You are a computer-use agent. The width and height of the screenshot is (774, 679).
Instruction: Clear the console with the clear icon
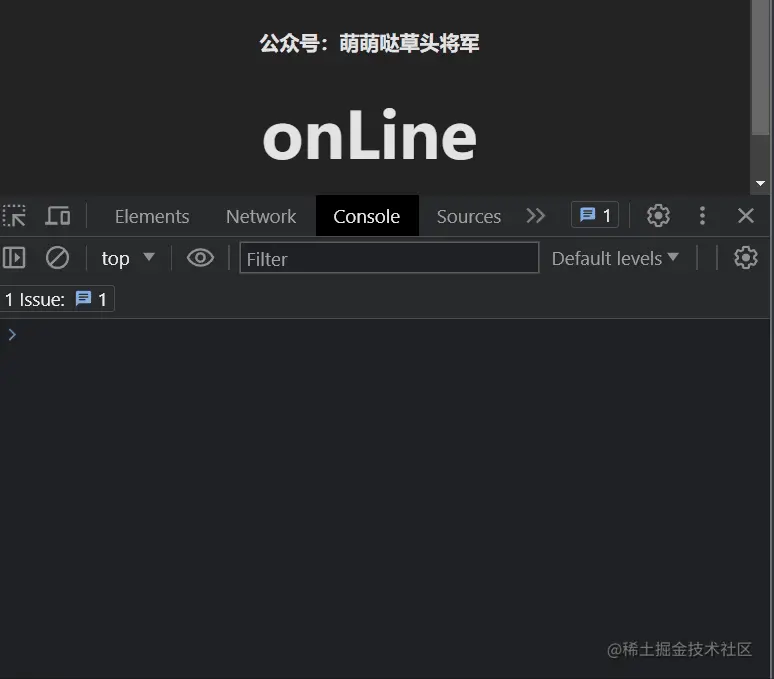tap(58, 258)
